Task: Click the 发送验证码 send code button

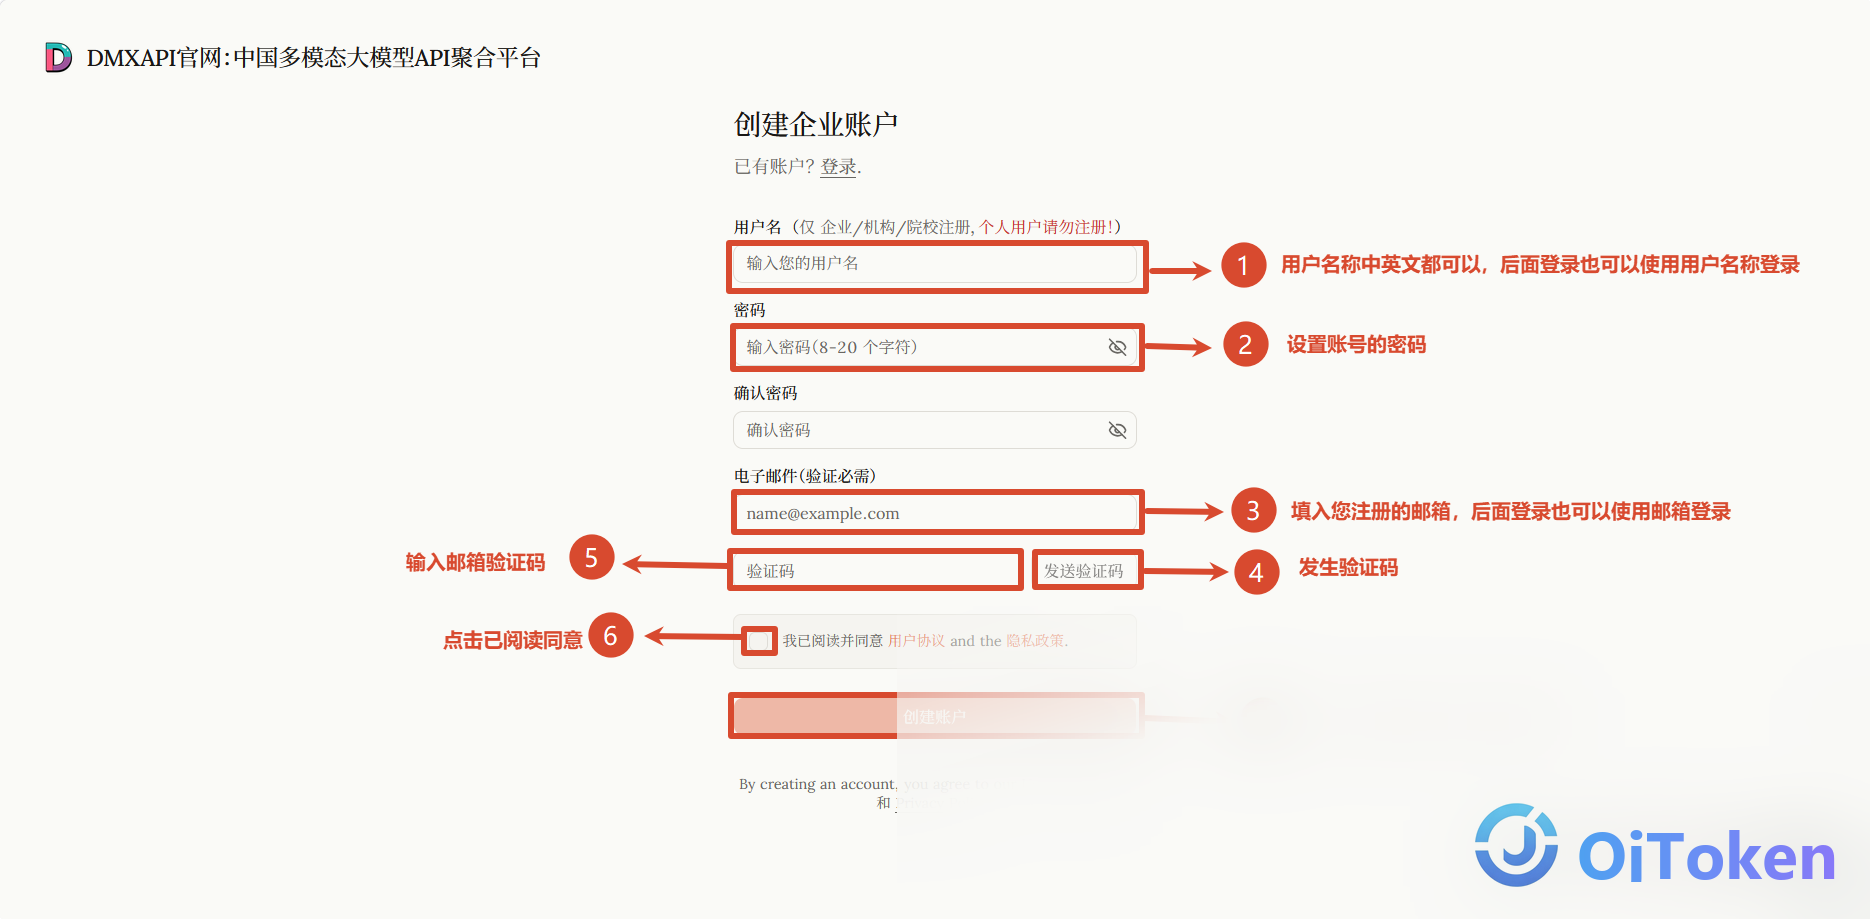Action: [x=1085, y=570]
